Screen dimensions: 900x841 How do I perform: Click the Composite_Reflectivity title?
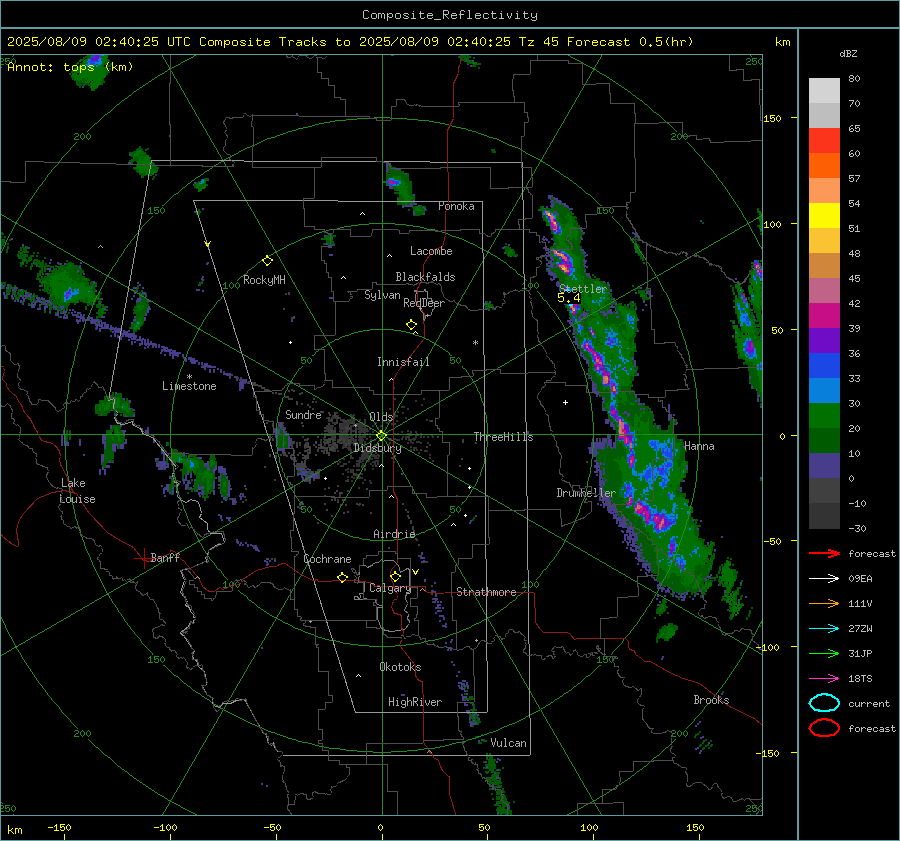pyautogui.click(x=450, y=15)
